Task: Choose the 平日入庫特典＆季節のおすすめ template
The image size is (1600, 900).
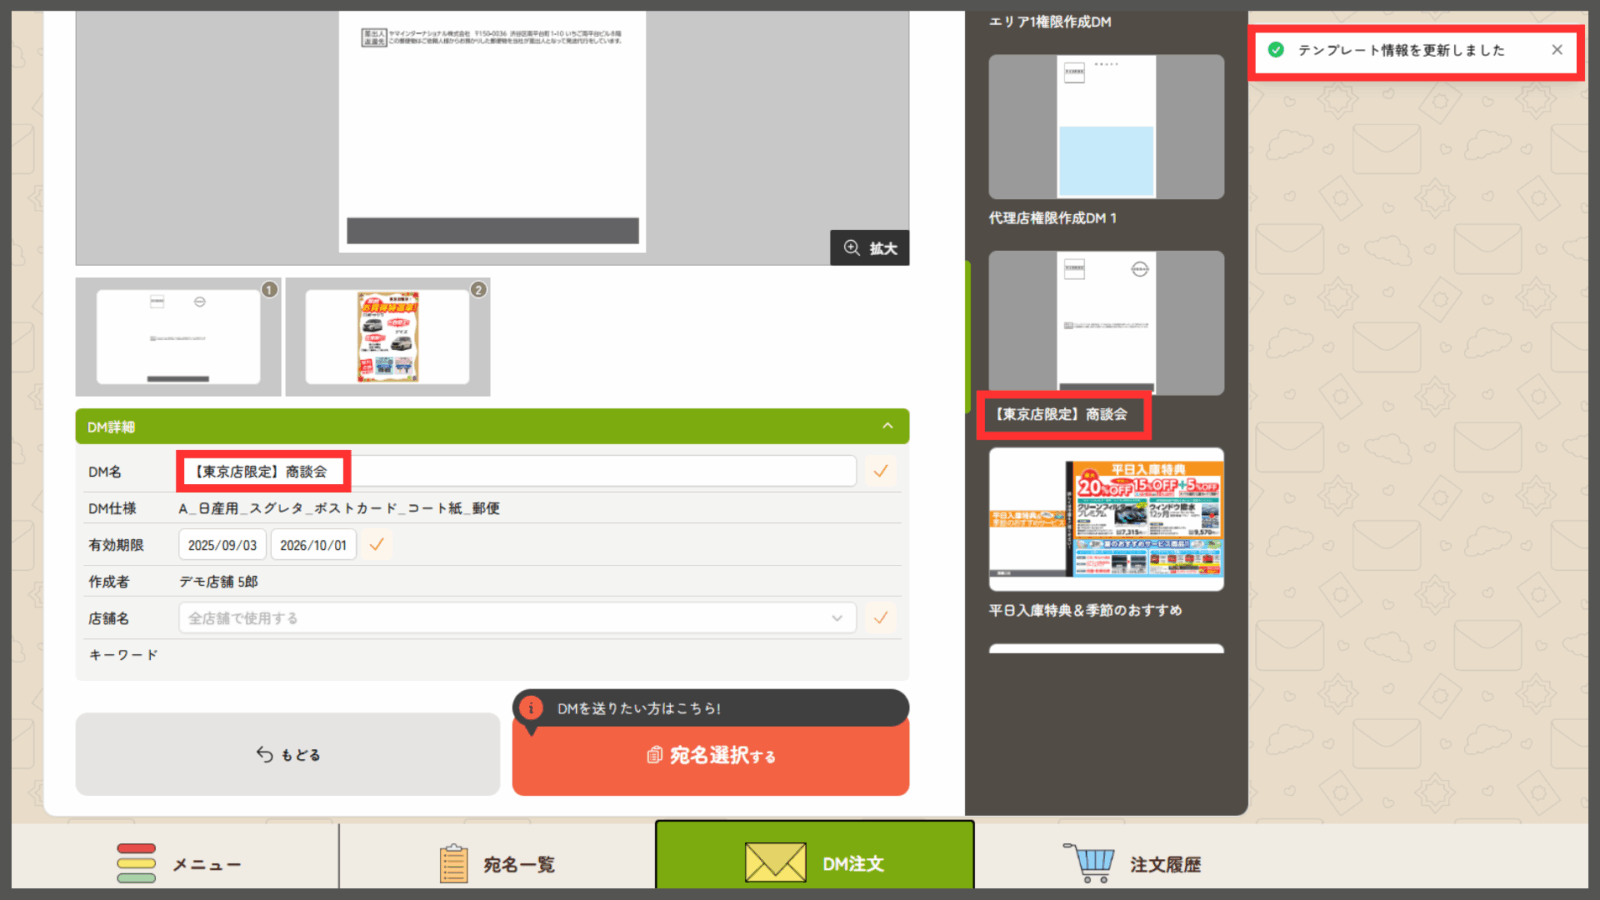Action: click(1106, 520)
